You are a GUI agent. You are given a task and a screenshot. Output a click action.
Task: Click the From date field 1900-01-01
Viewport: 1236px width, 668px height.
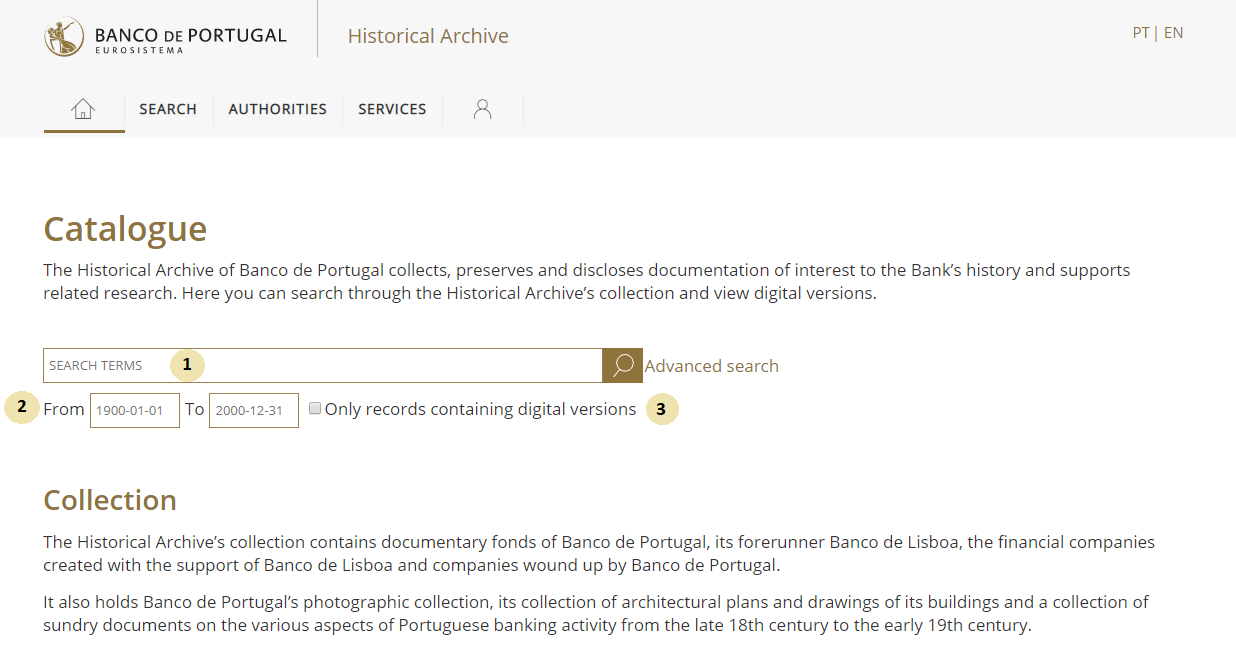coord(135,410)
